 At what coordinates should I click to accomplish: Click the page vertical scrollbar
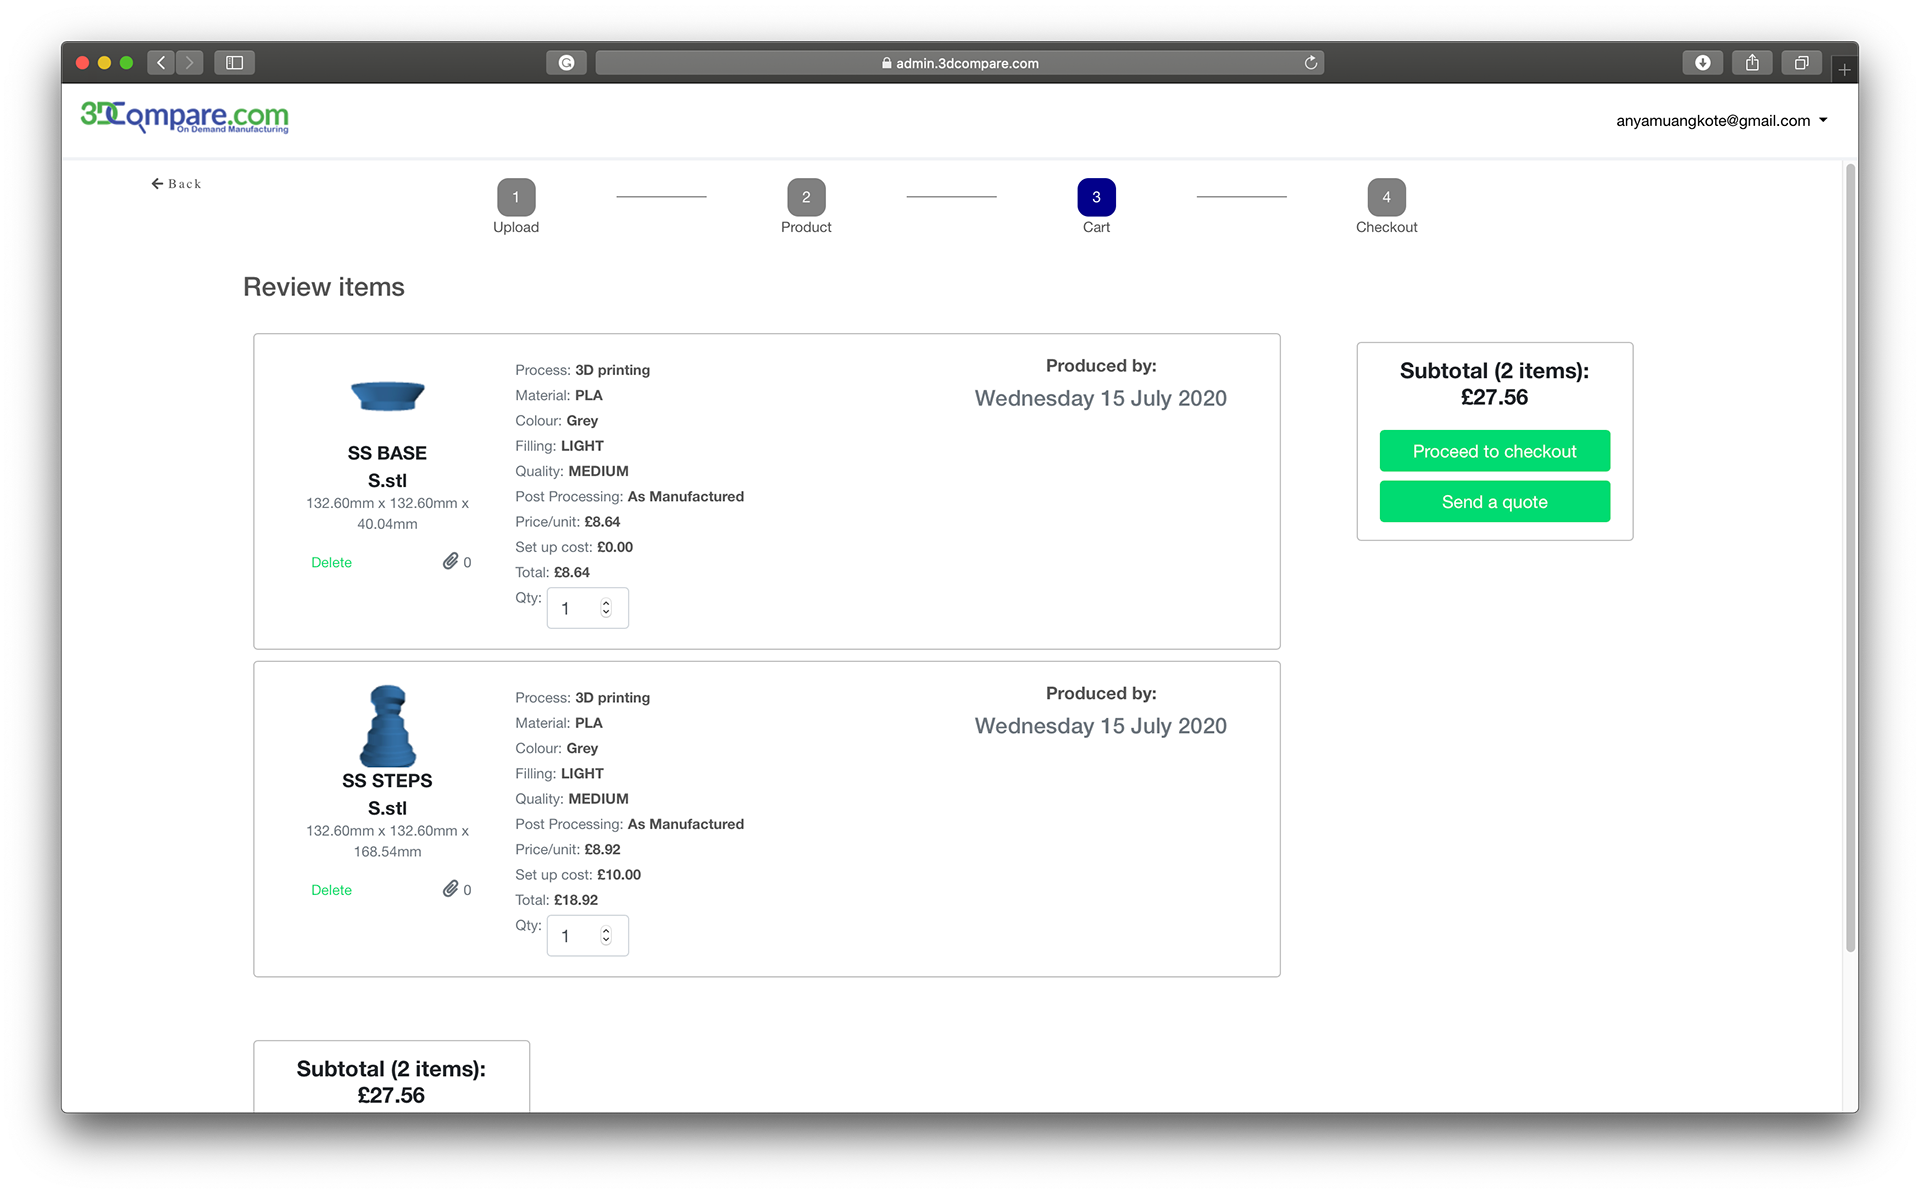click(x=1850, y=557)
